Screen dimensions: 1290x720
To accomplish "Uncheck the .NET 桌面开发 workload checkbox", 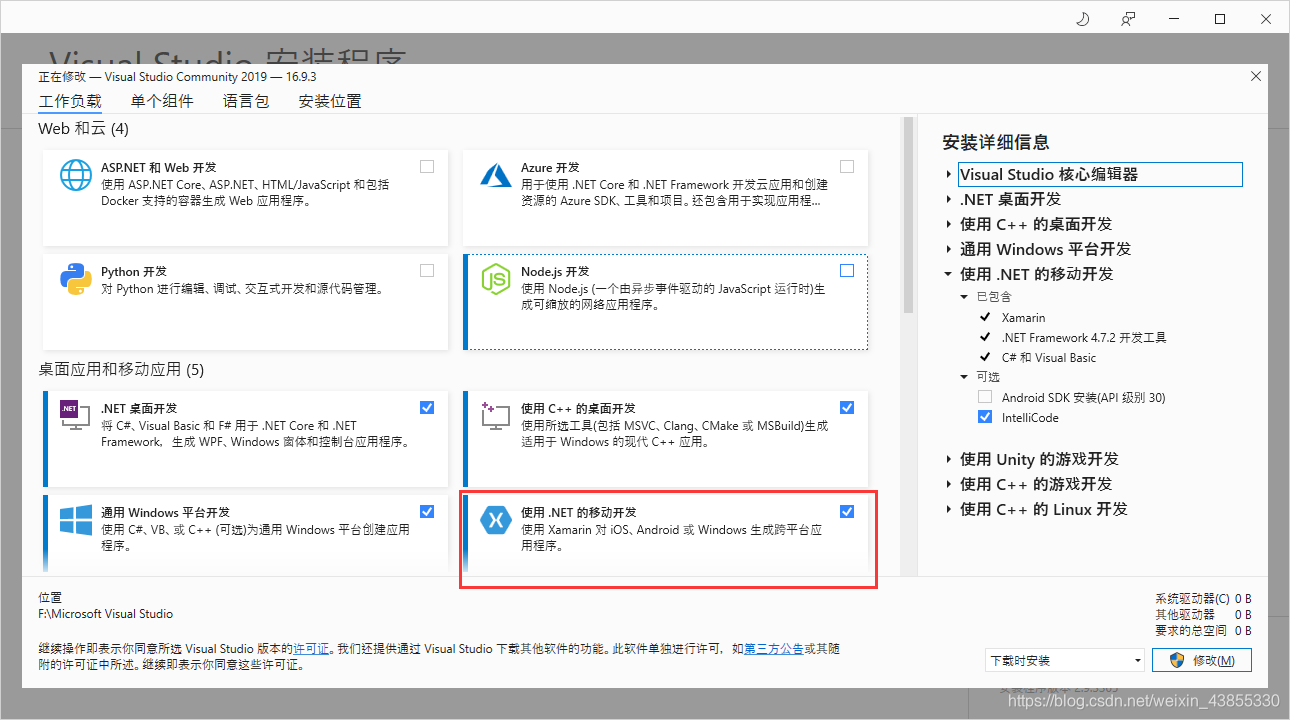I will pyautogui.click(x=427, y=407).
